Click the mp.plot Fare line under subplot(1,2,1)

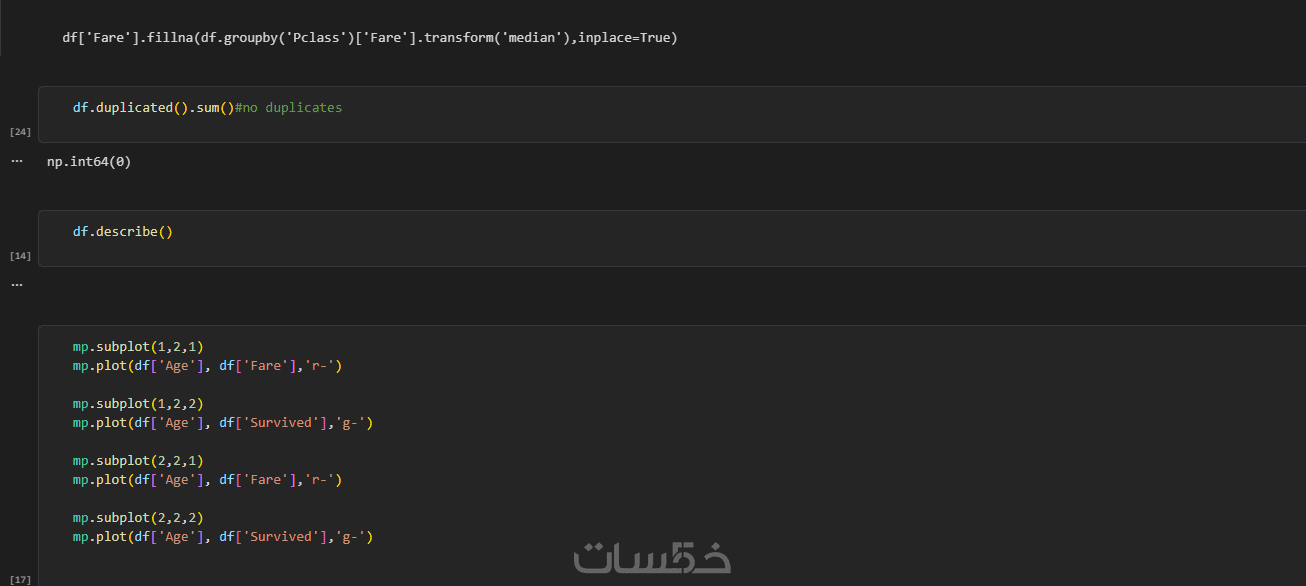pyautogui.click(x=207, y=366)
